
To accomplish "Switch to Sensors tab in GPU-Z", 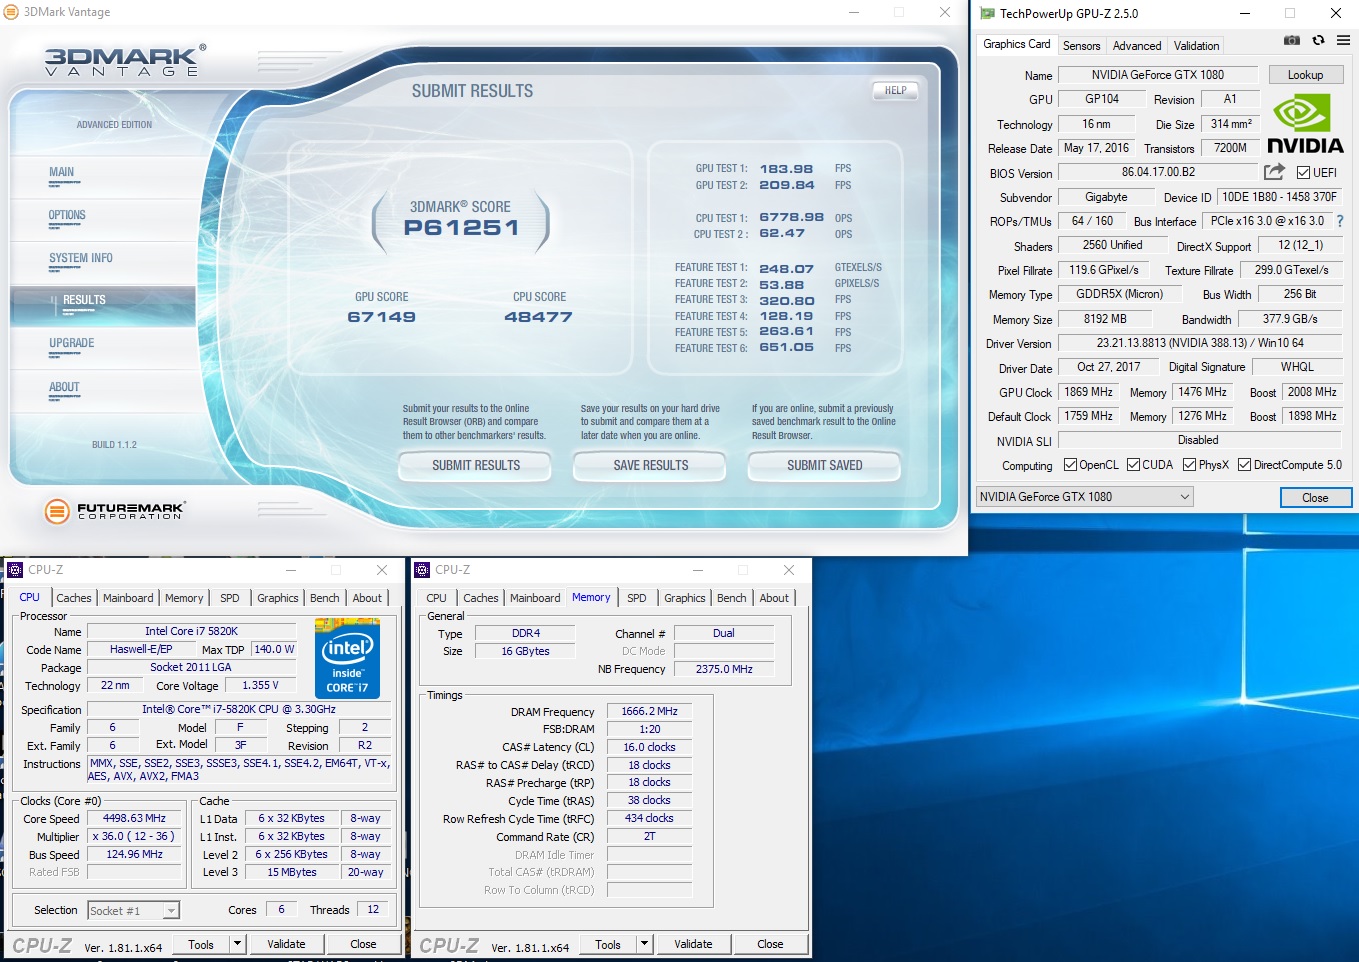I will tap(1081, 46).
